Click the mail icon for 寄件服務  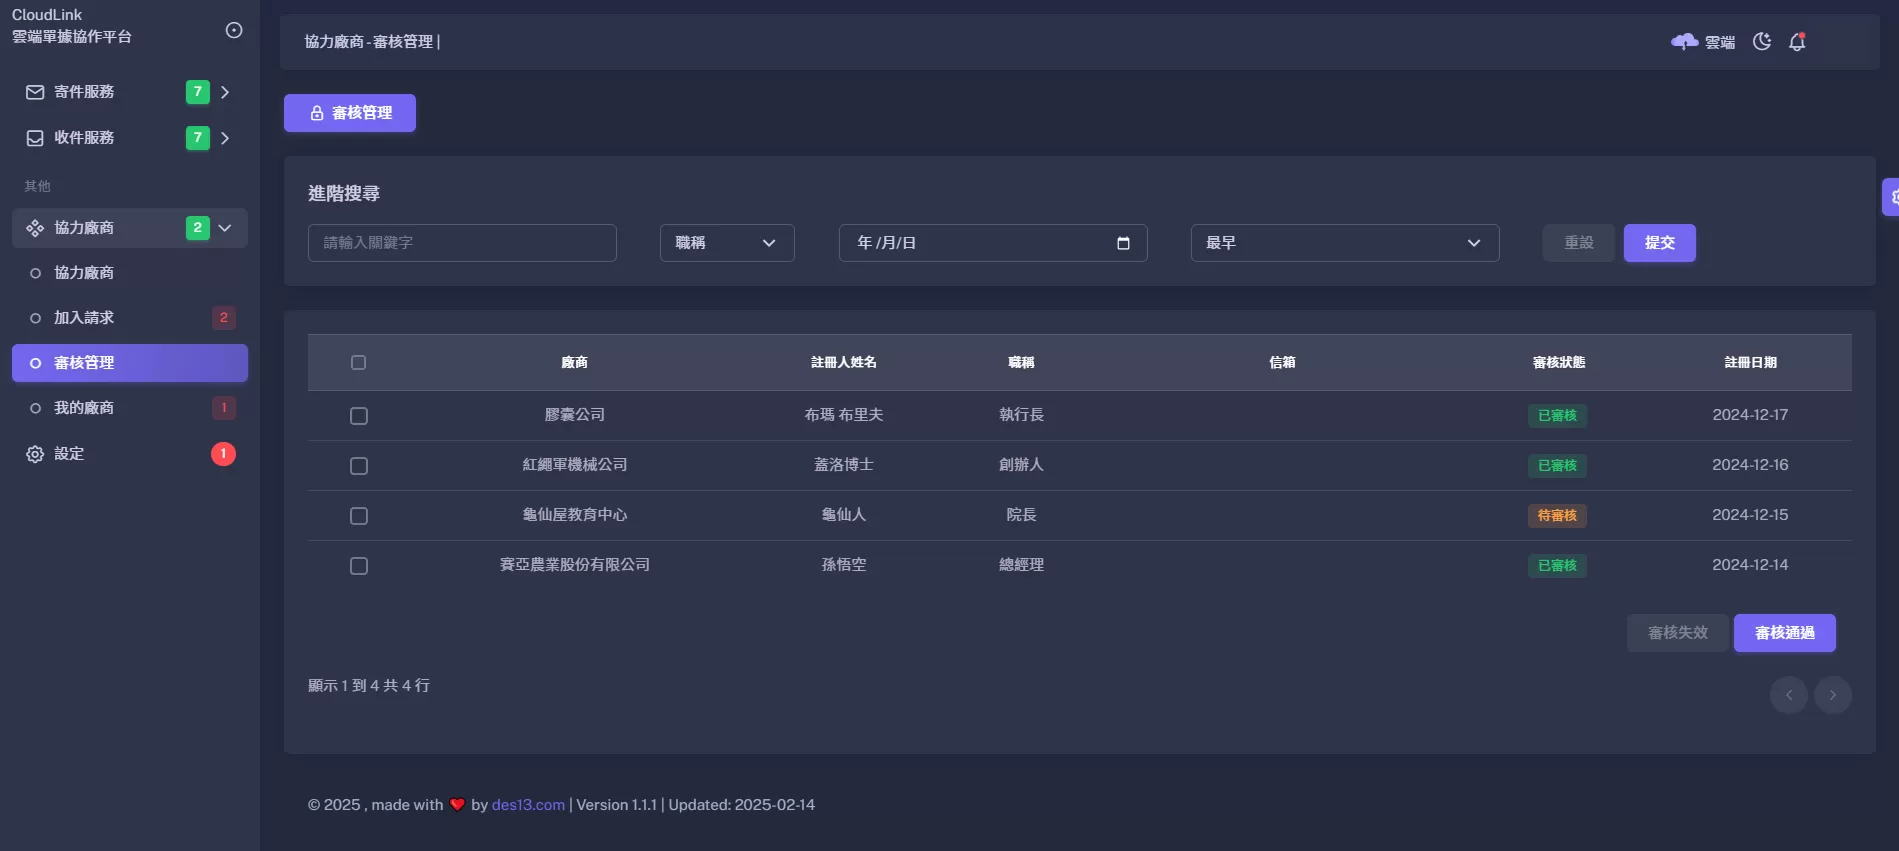pyautogui.click(x=35, y=92)
